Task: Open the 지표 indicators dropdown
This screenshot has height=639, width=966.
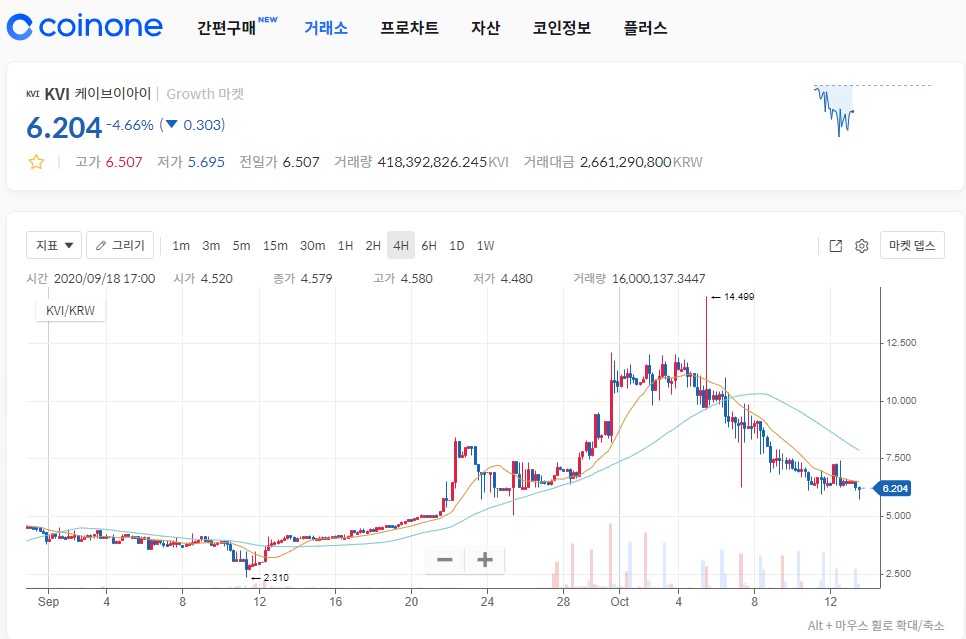Action: tap(54, 245)
